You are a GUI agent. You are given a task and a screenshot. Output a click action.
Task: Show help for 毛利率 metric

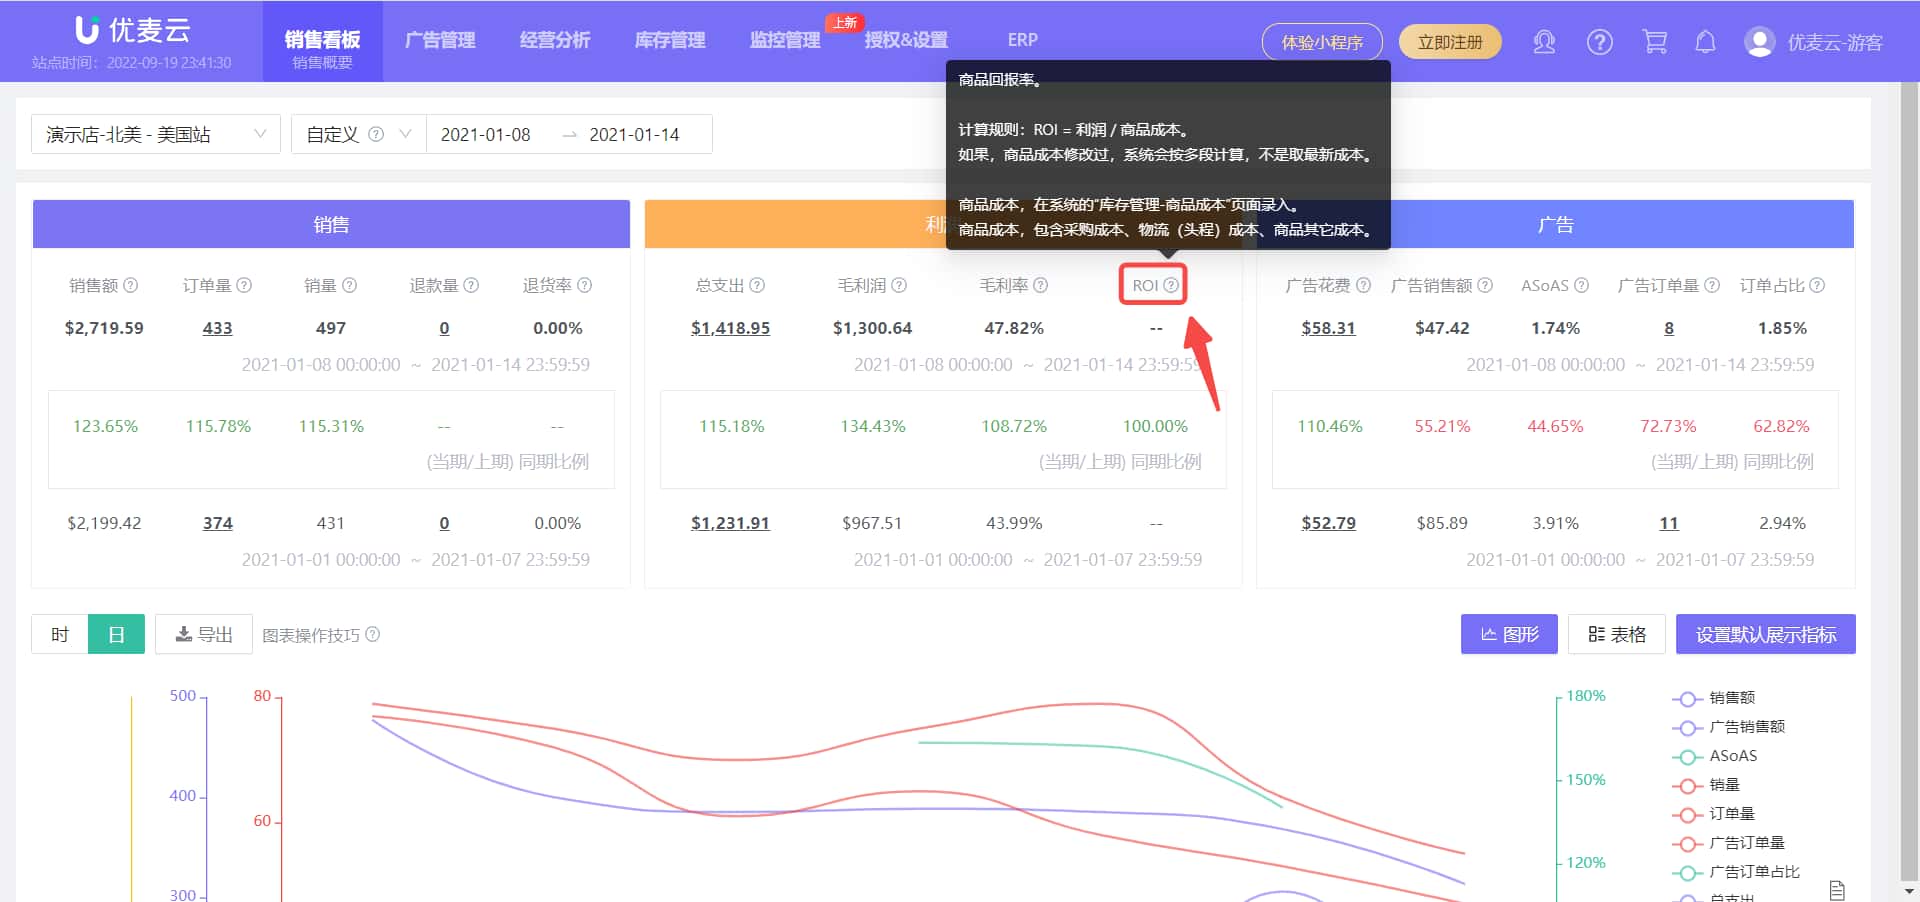pos(1040,285)
